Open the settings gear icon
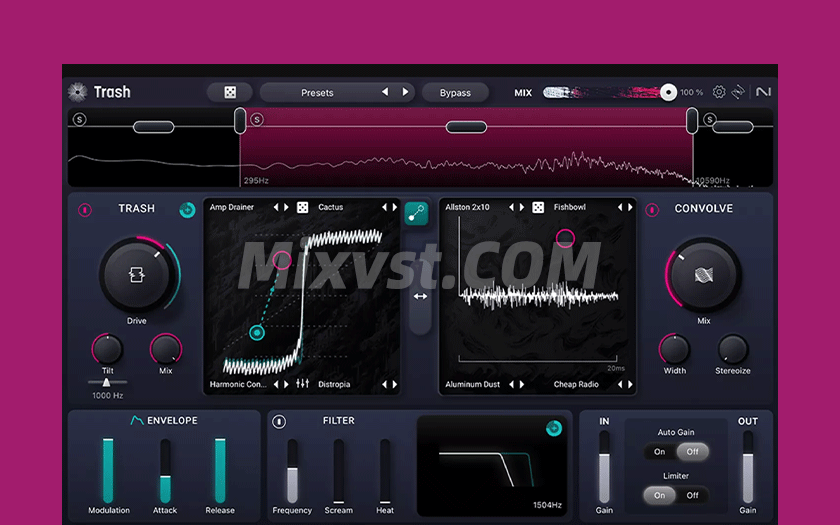 pyautogui.click(x=719, y=92)
